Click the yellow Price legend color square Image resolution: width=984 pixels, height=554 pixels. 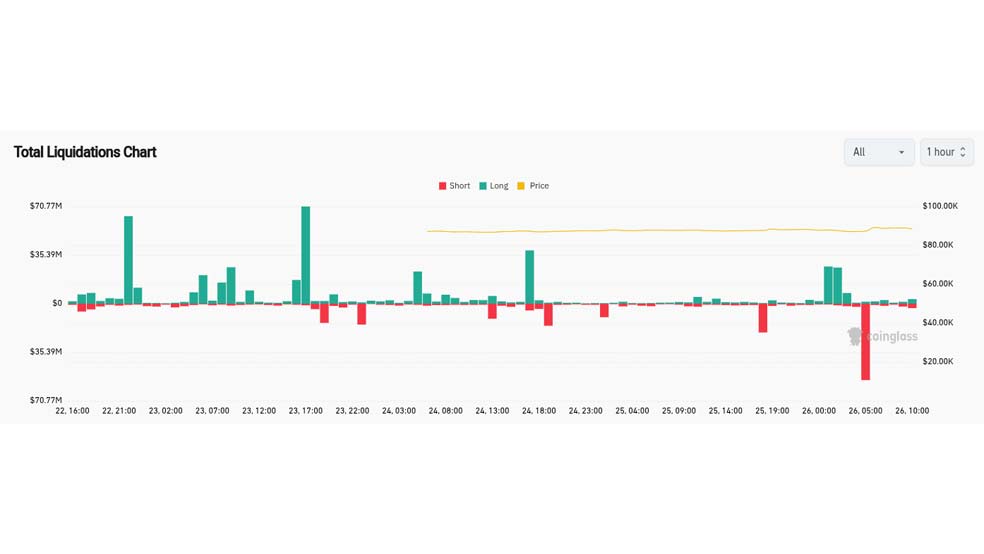click(x=521, y=186)
